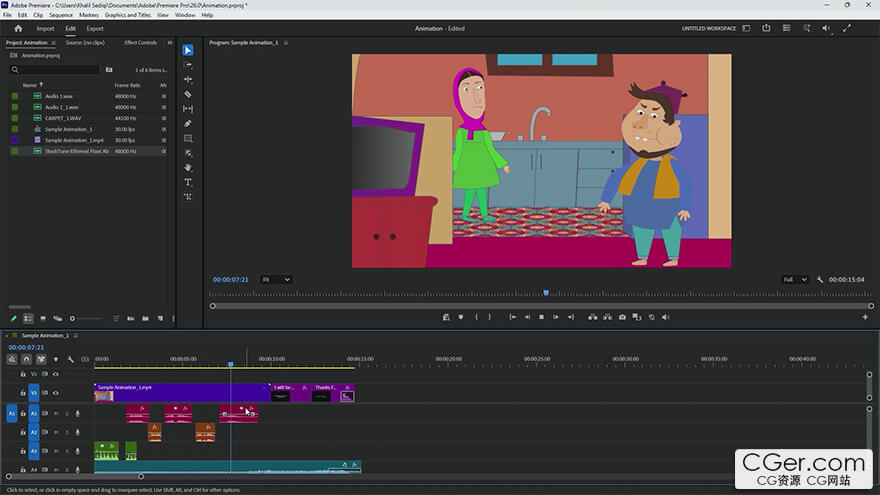Viewport: 880px width, 495px height.
Task: Click the Project panel search field
Action: (54, 70)
